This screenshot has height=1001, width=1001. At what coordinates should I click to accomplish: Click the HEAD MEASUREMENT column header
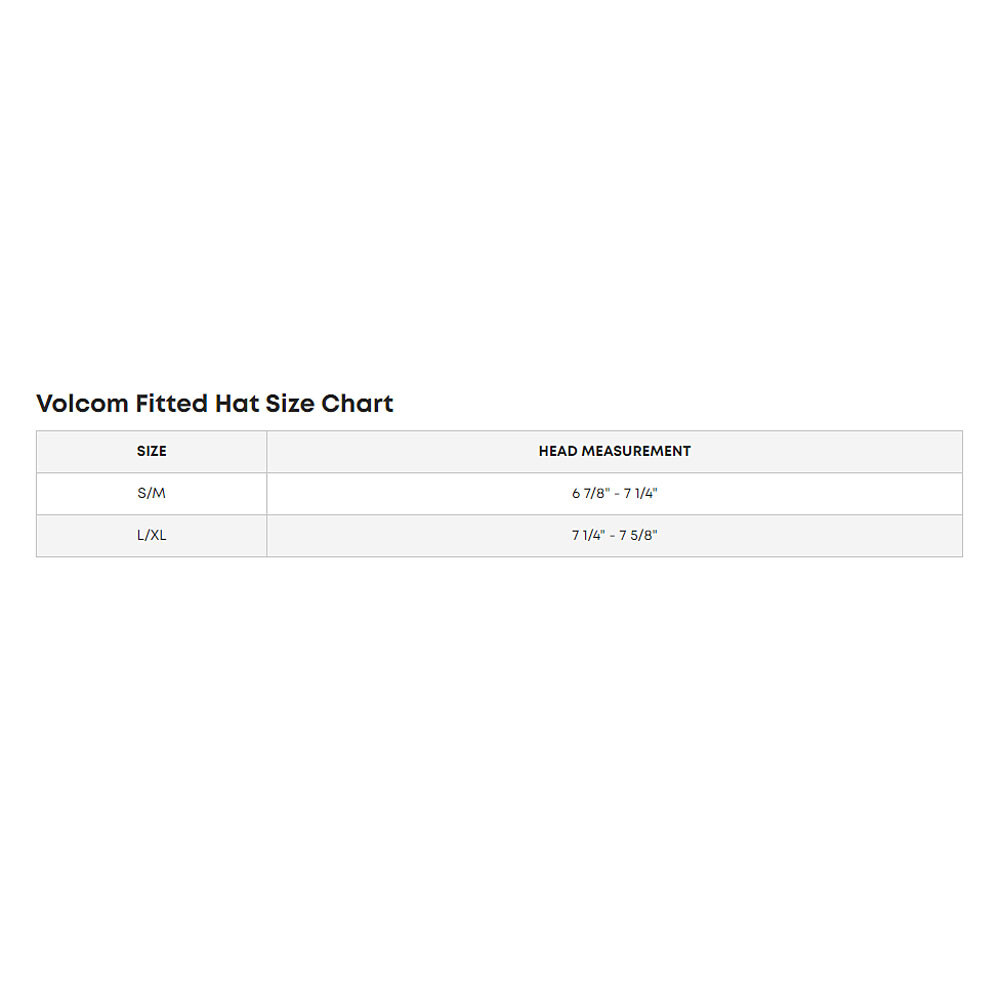pyautogui.click(x=614, y=451)
